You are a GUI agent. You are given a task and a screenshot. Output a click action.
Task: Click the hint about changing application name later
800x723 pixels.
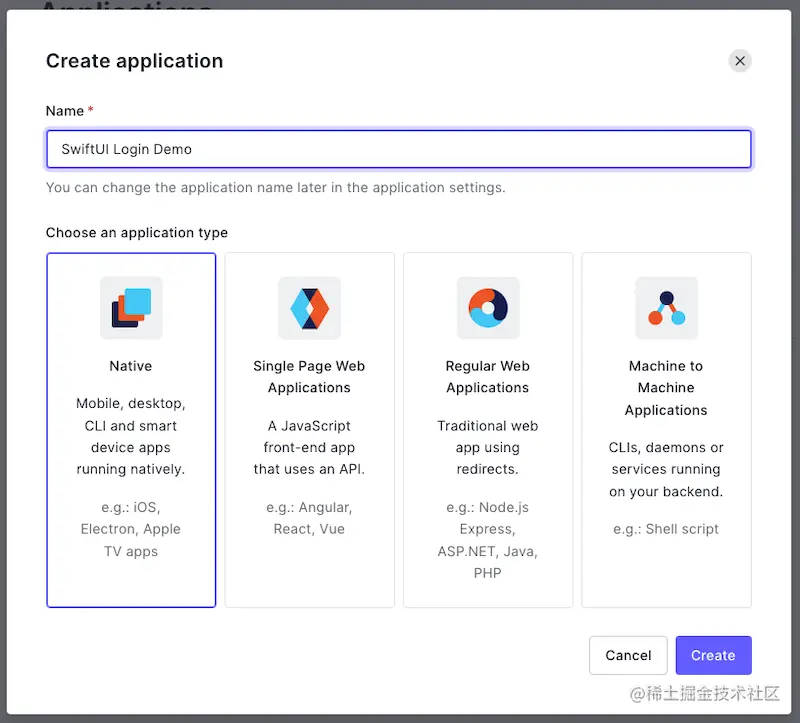point(276,188)
